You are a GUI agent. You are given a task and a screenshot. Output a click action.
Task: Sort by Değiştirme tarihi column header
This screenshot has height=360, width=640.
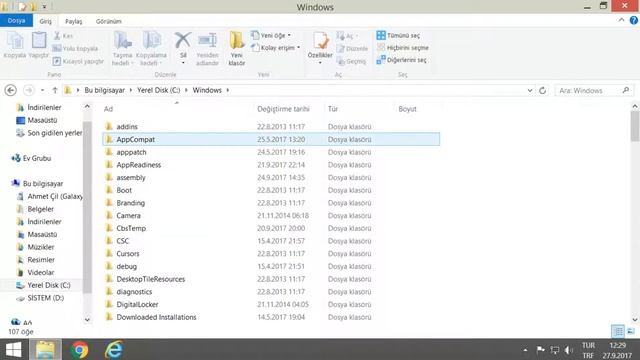click(283, 109)
